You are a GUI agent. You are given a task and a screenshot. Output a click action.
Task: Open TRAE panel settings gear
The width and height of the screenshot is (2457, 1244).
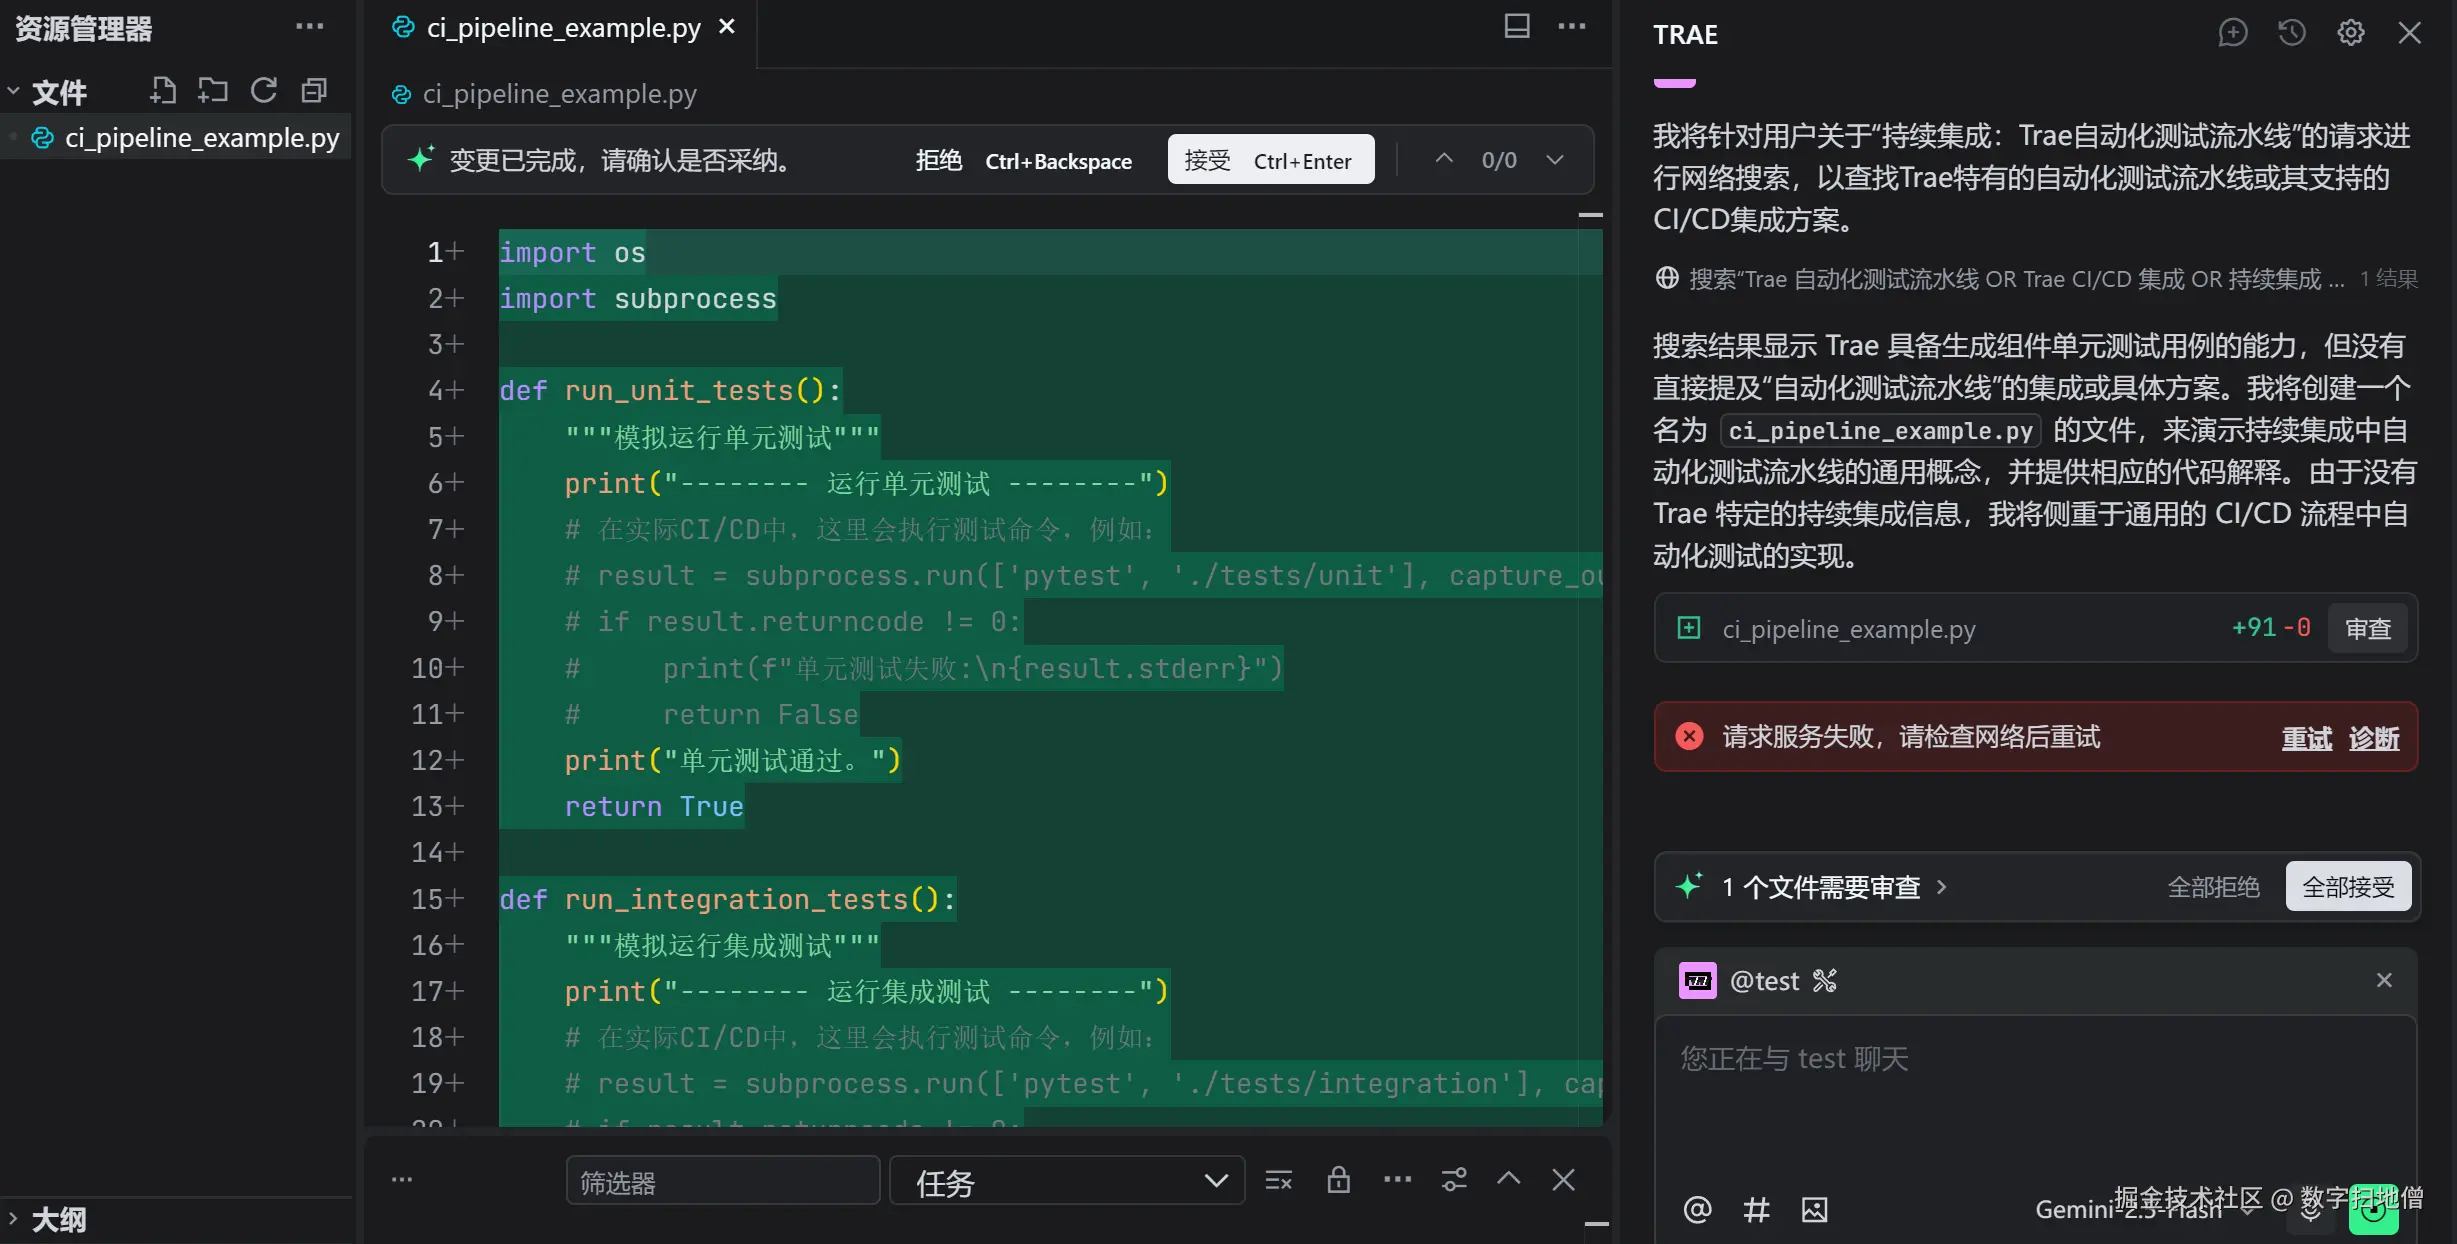2350,33
